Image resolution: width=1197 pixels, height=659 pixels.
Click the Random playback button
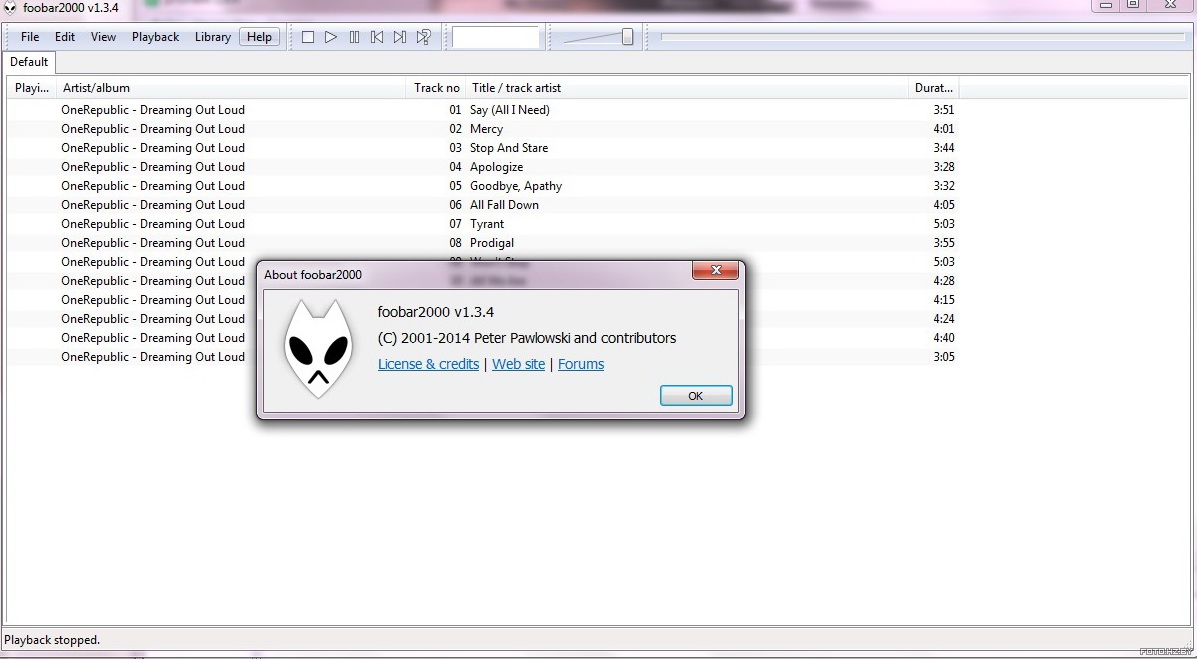[x=424, y=37]
